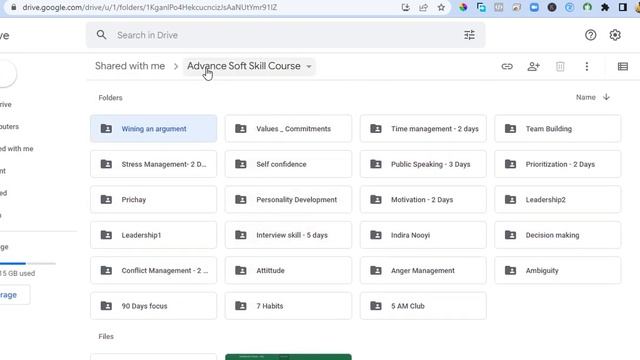
Task: Open the Conflict Management folder
Action: [x=153, y=270]
